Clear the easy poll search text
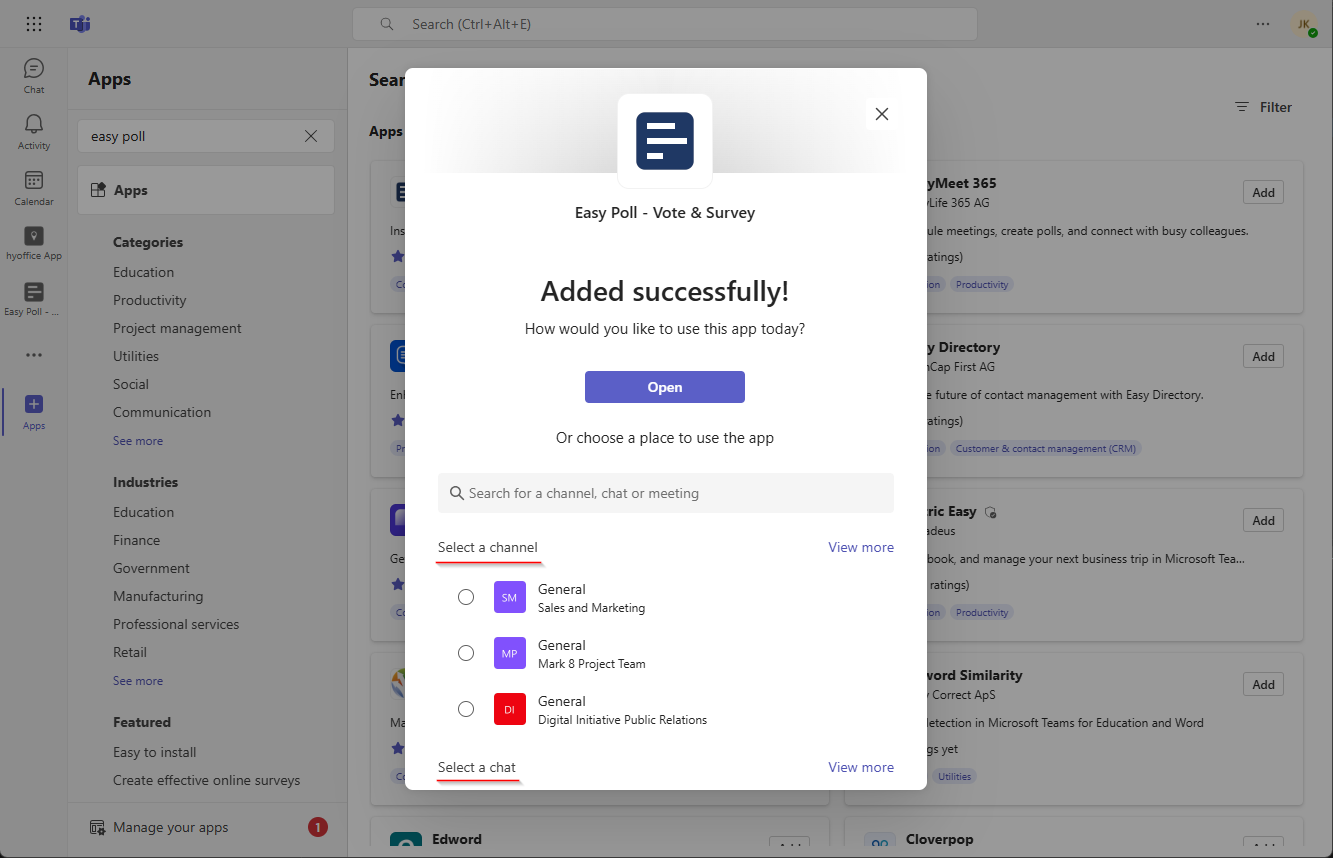 (x=311, y=136)
